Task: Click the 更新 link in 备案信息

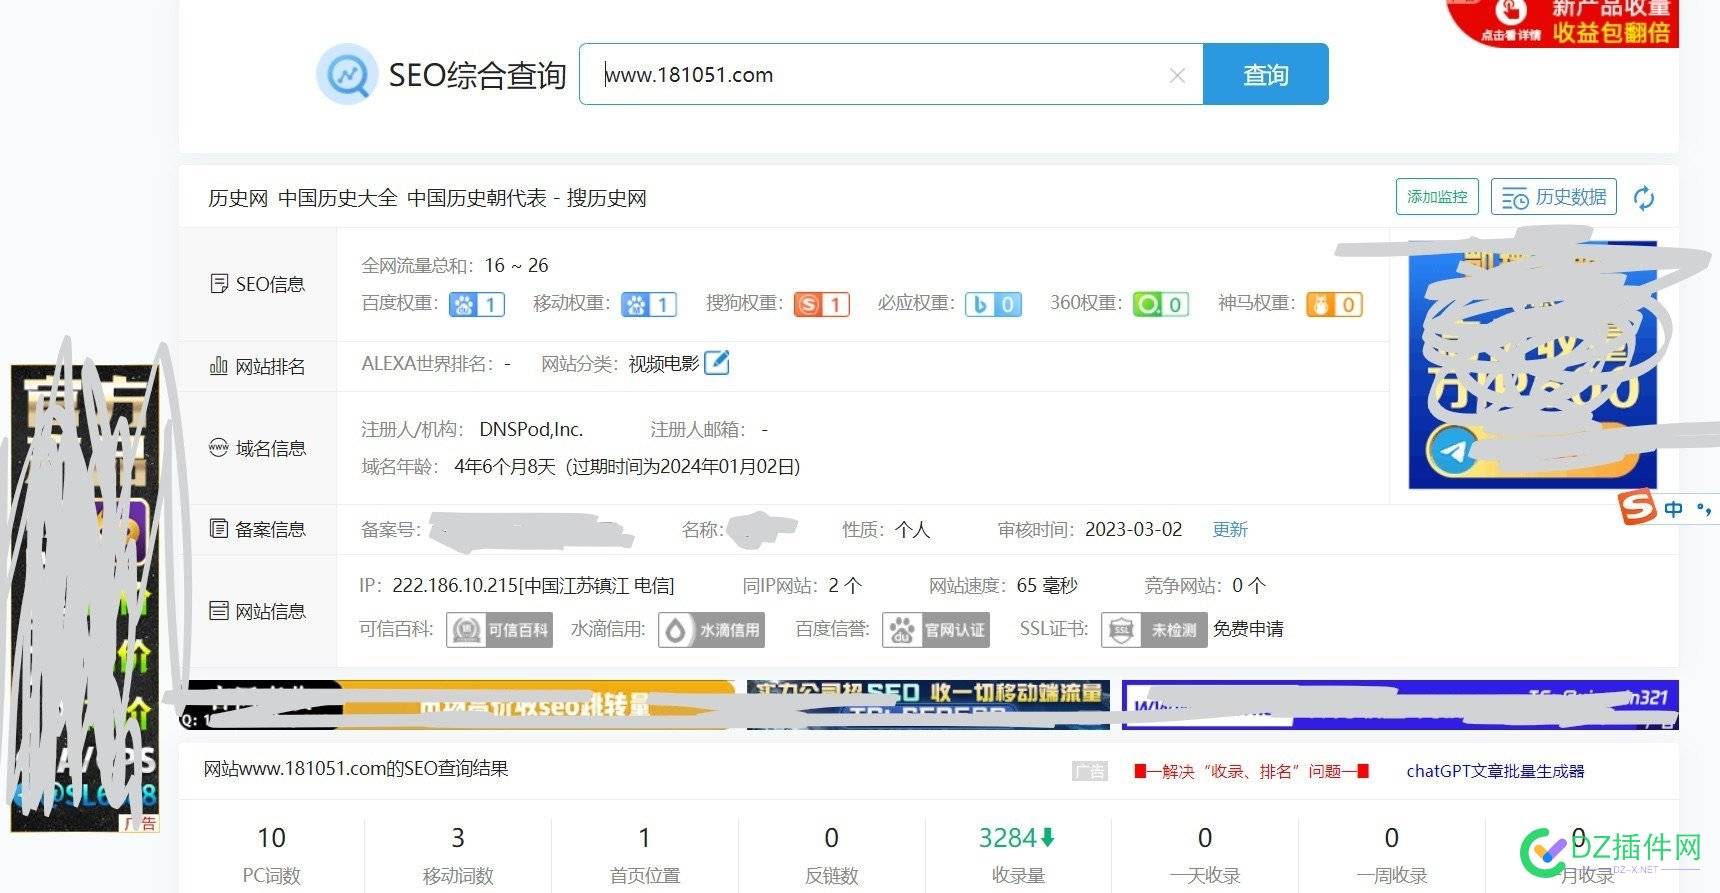Action: (1230, 530)
